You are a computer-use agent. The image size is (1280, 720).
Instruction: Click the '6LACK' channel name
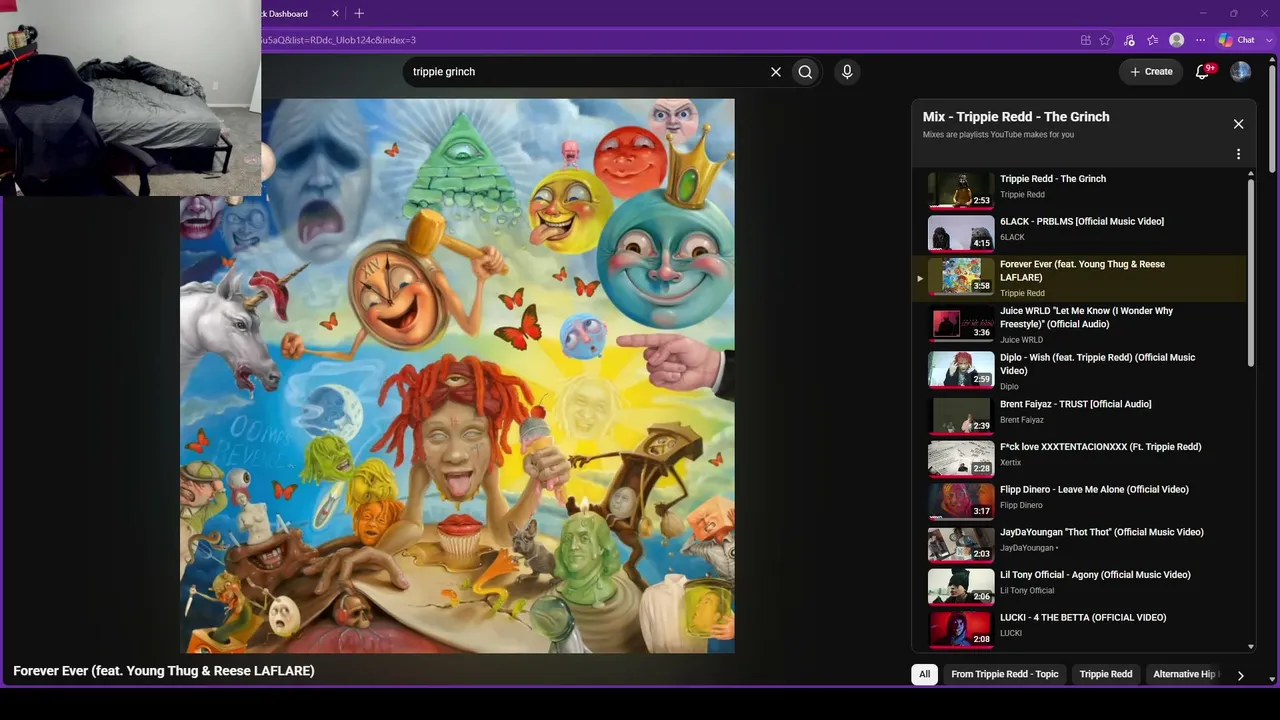(1012, 238)
